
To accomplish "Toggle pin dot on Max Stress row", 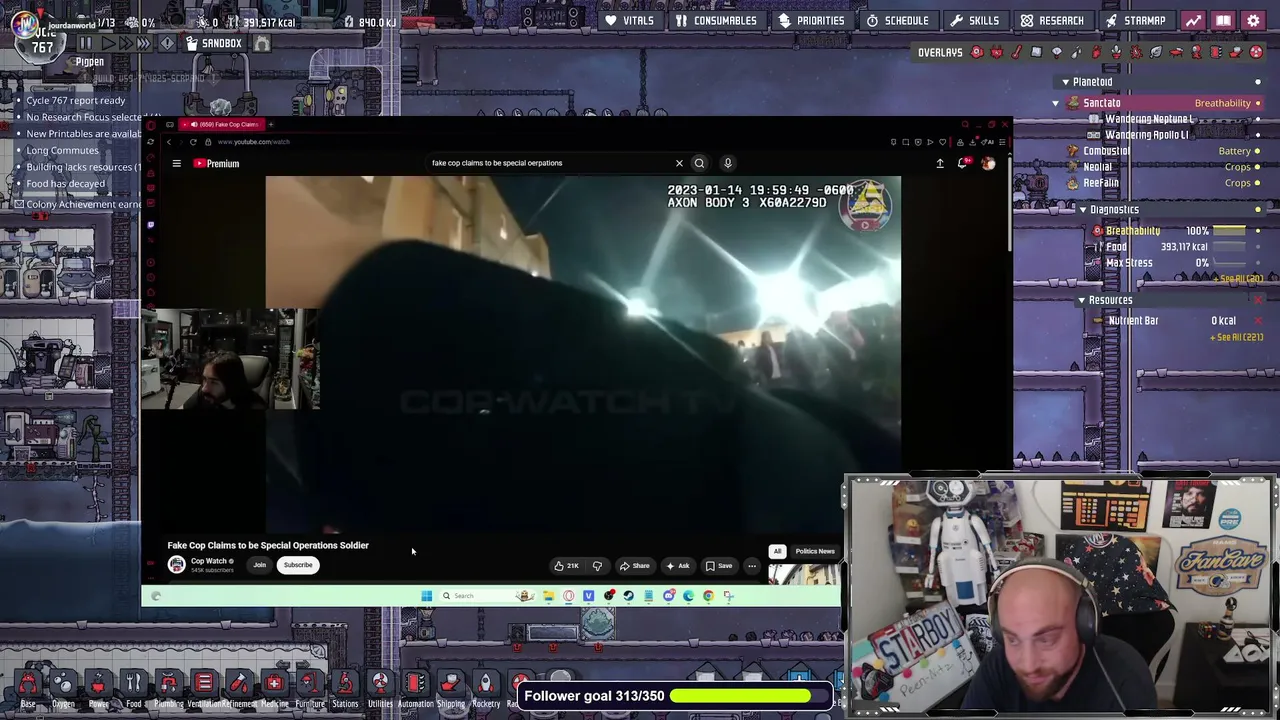I will (x=1258, y=263).
